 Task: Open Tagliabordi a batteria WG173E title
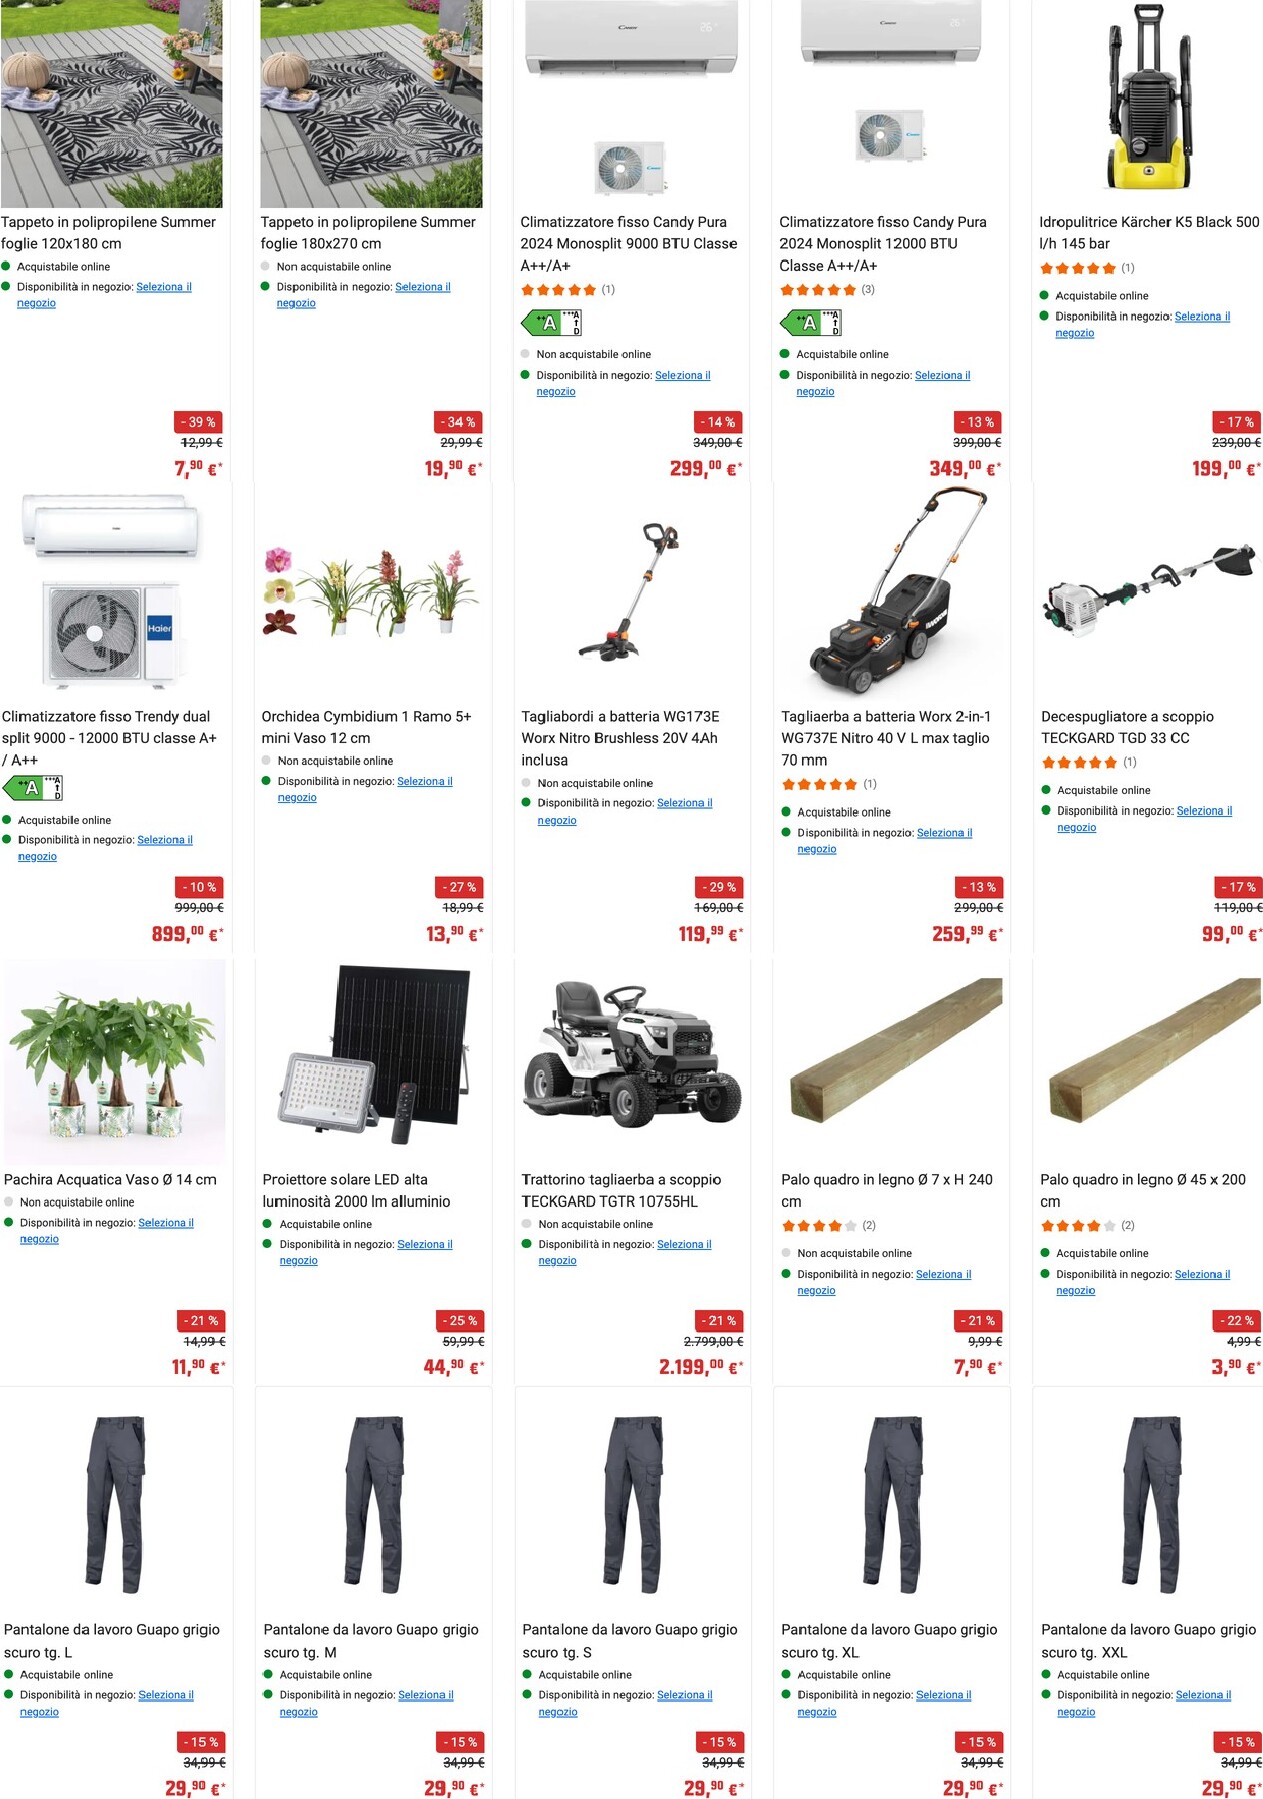coord(620,738)
